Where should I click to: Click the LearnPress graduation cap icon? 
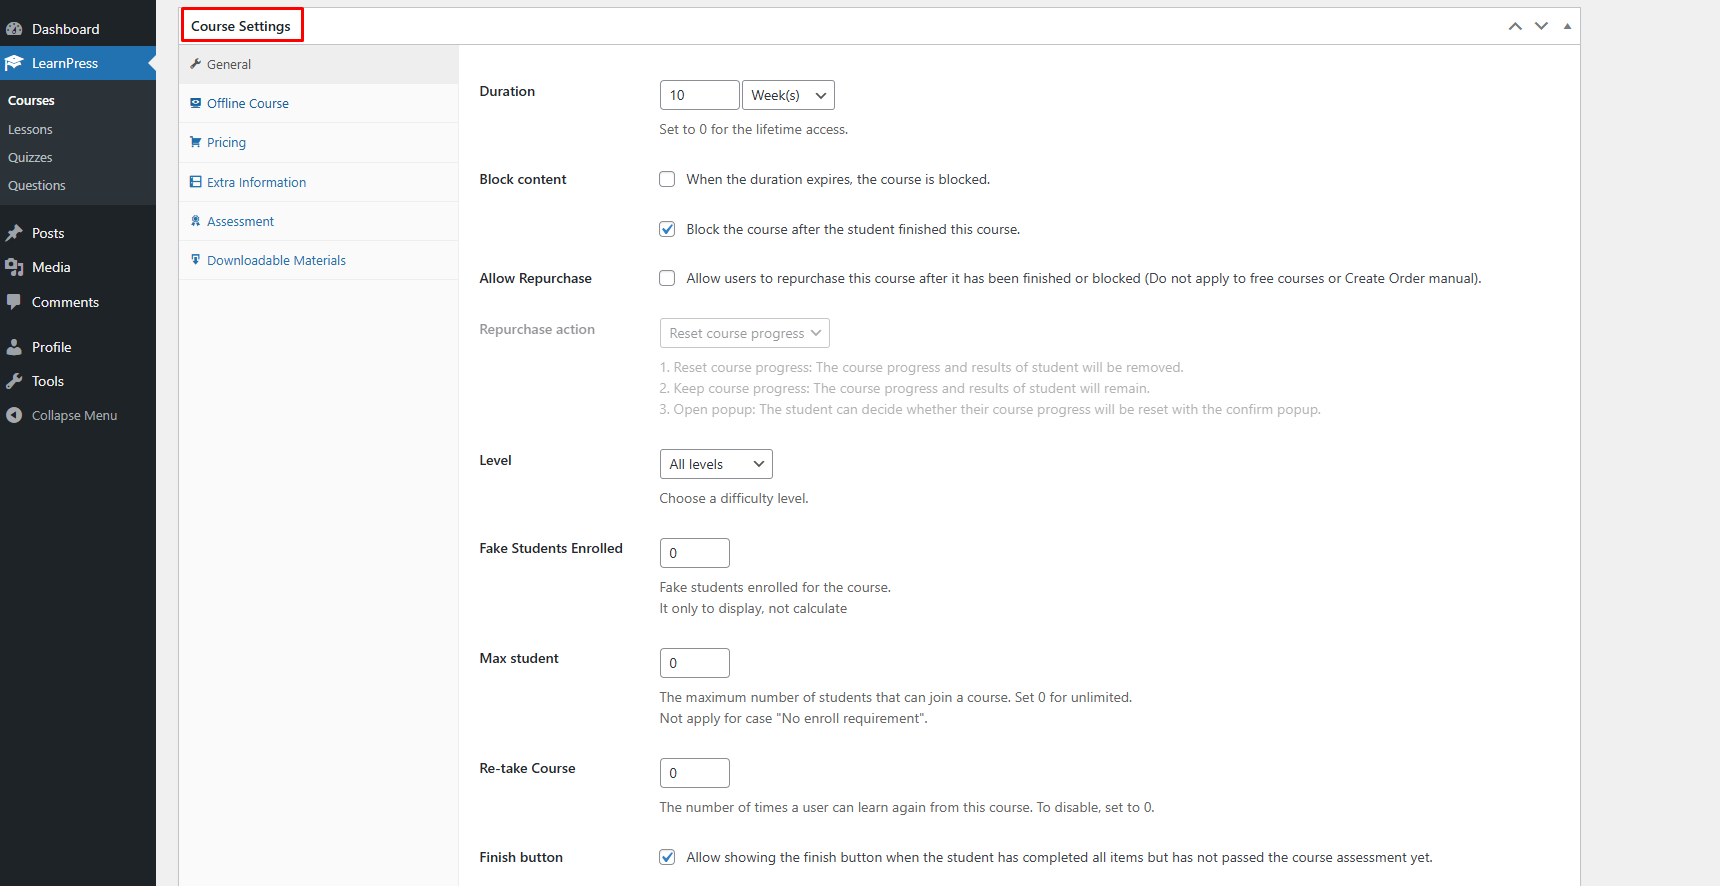[14, 63]
